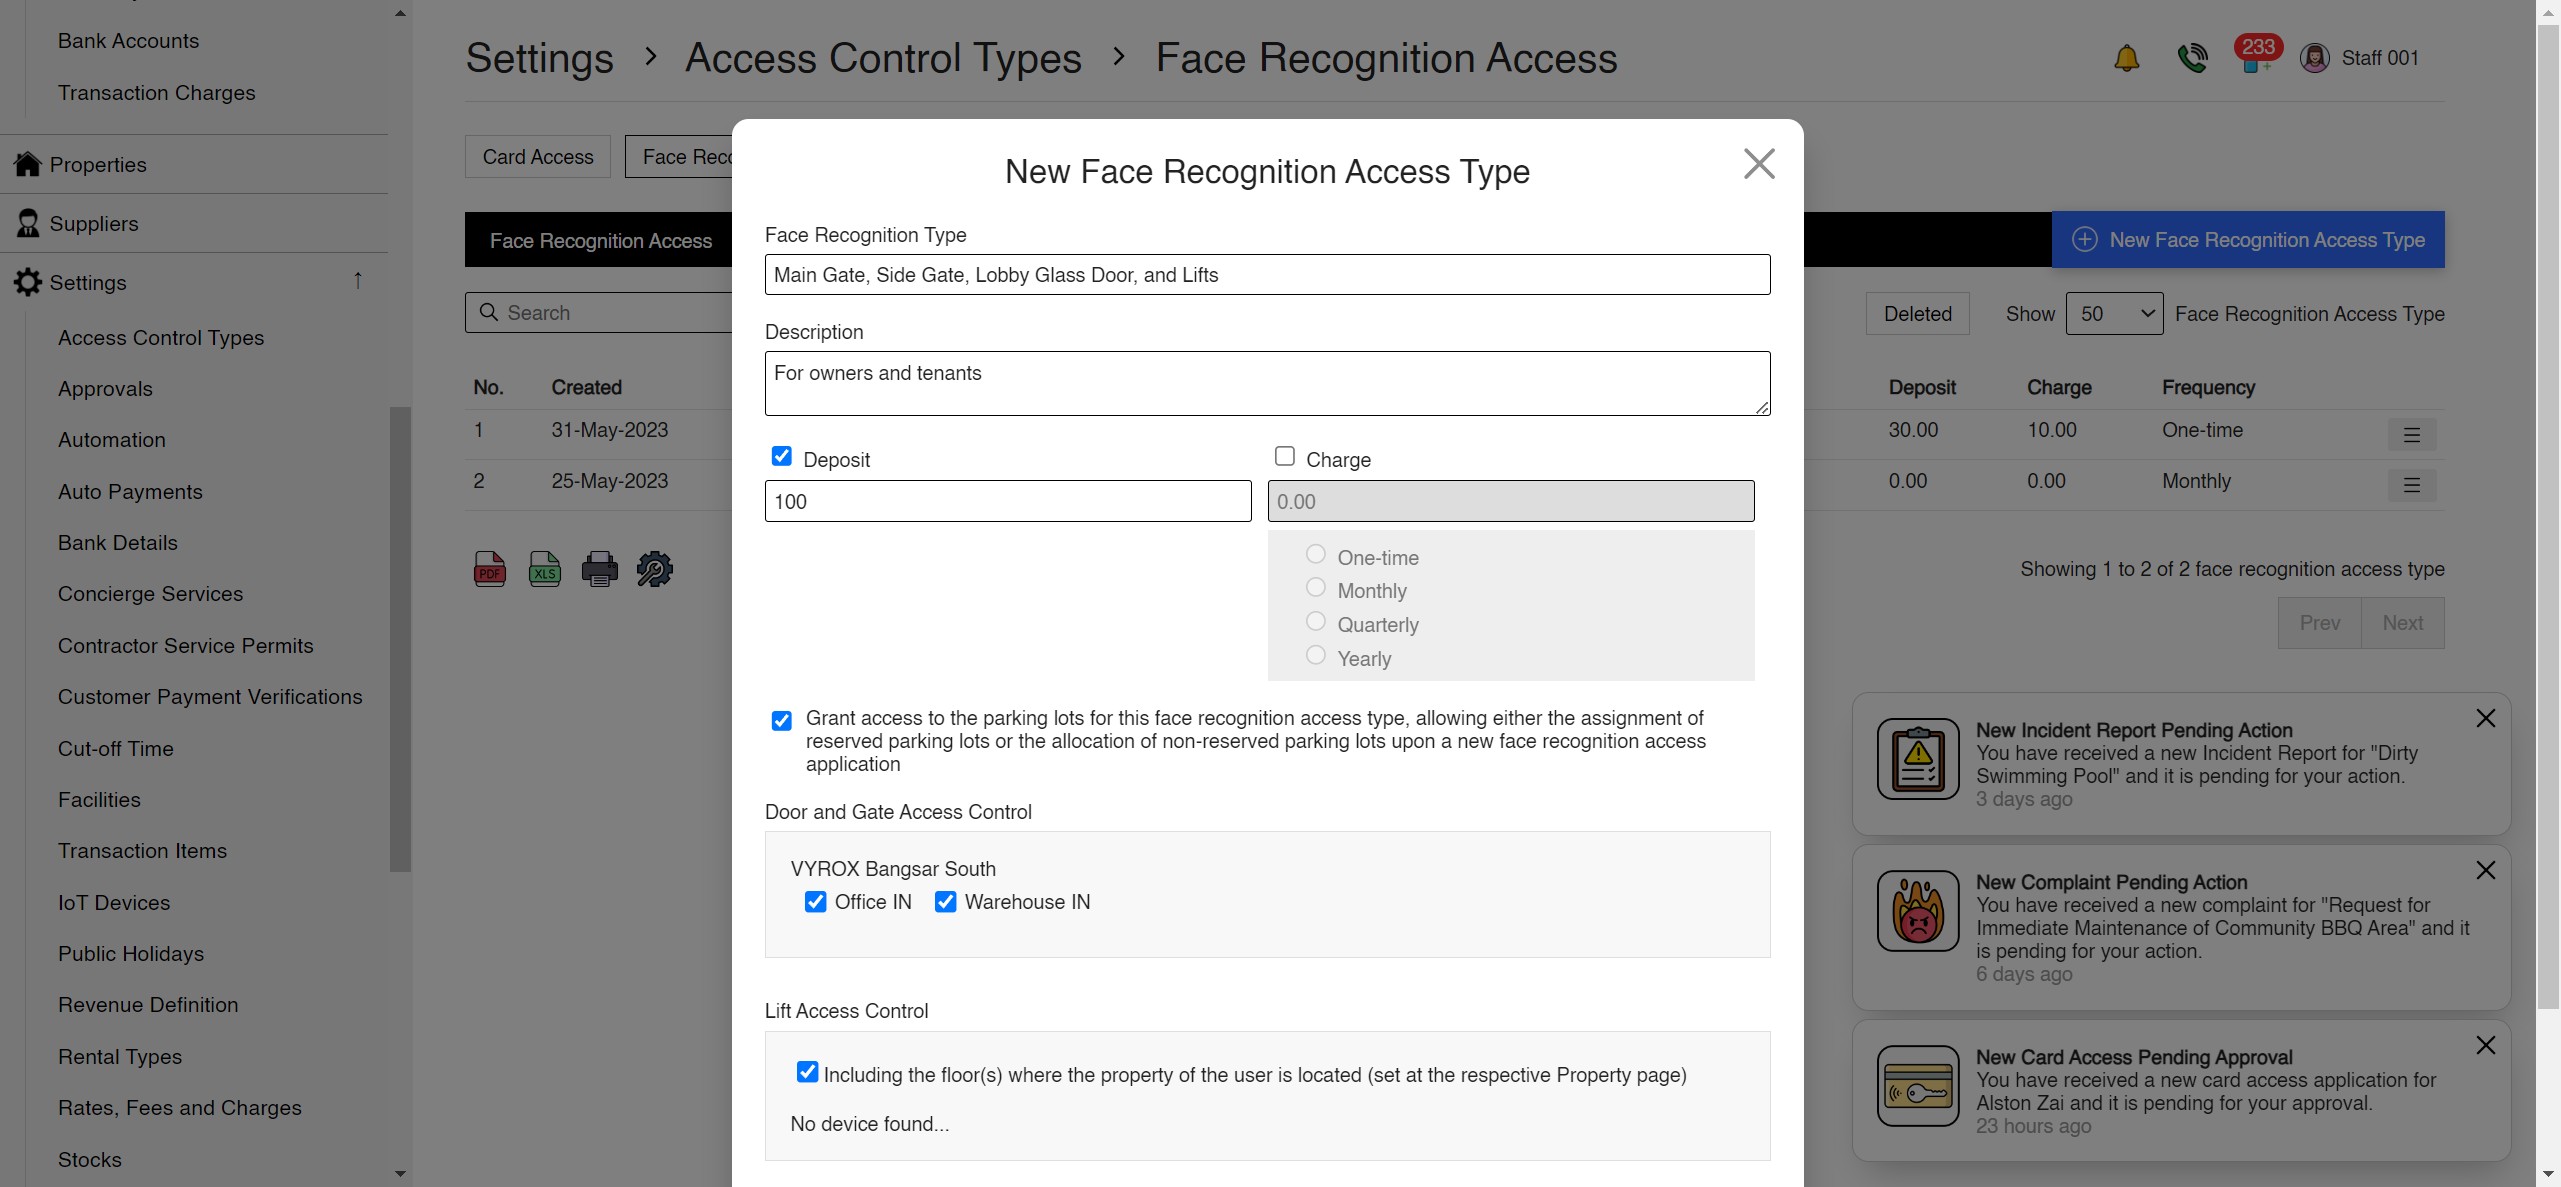Image resolution: width=2561 pixels, height=1187 pixels.
Task: Switch to the Card Access tab
Action: (x=537, y=156)
